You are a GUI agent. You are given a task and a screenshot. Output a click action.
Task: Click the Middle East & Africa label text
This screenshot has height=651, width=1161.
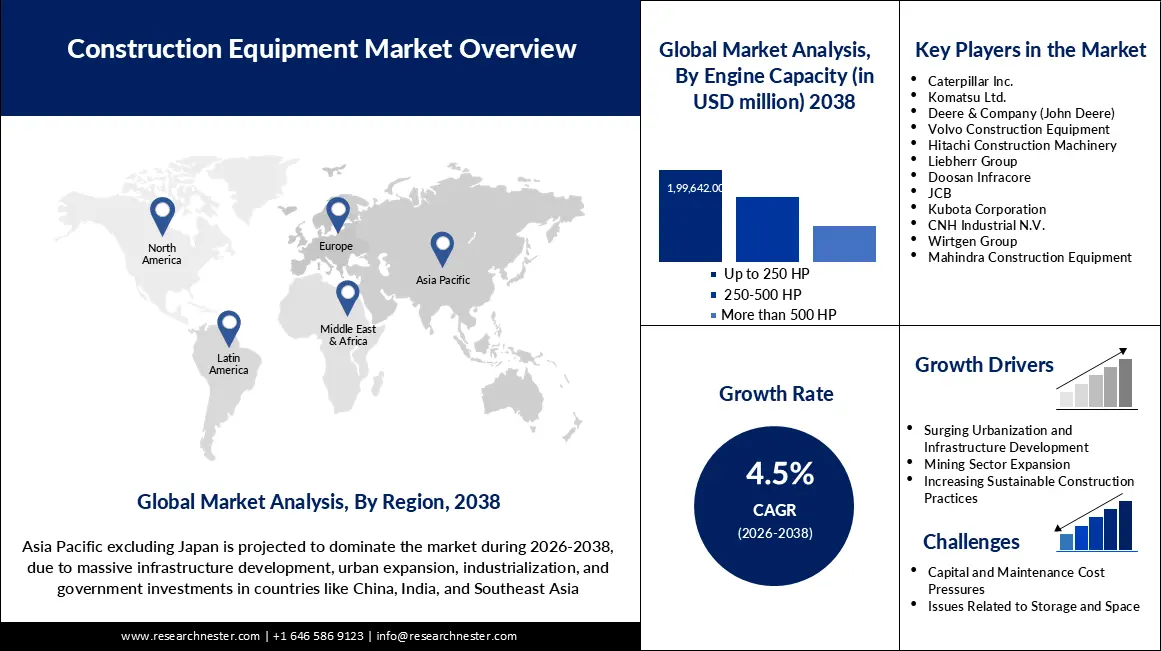[348, 335]
